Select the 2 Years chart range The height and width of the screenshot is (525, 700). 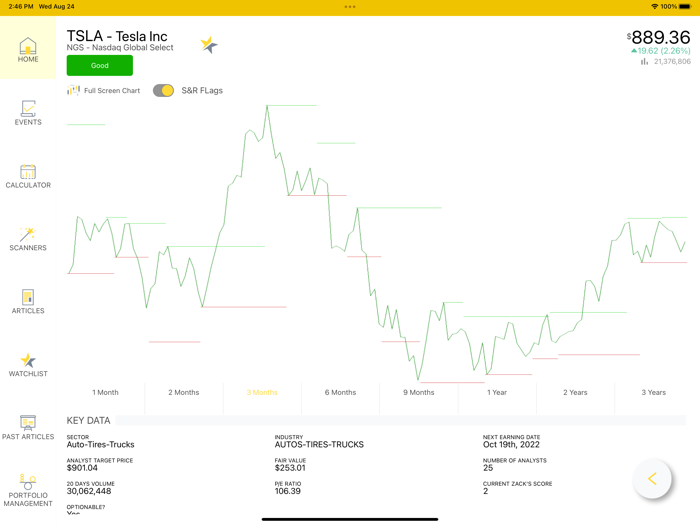(x=575, y=392)
